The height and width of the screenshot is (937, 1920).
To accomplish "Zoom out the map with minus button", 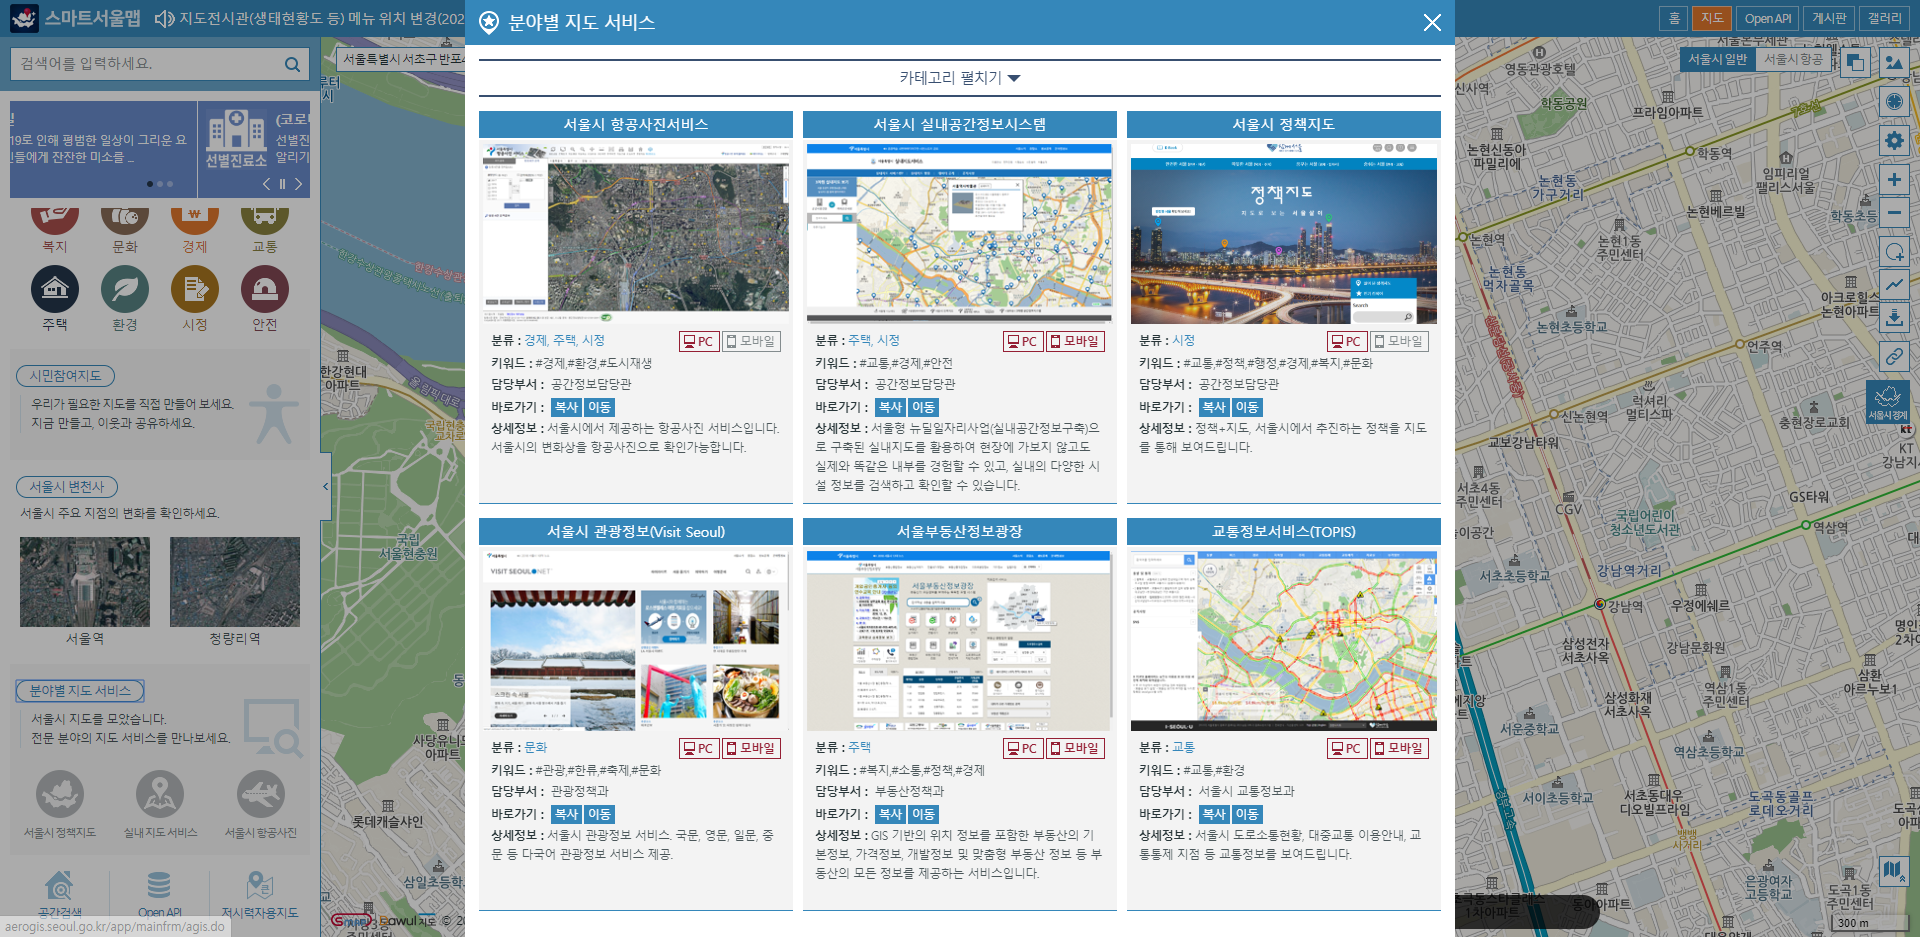I will (x=1894, y=213).
